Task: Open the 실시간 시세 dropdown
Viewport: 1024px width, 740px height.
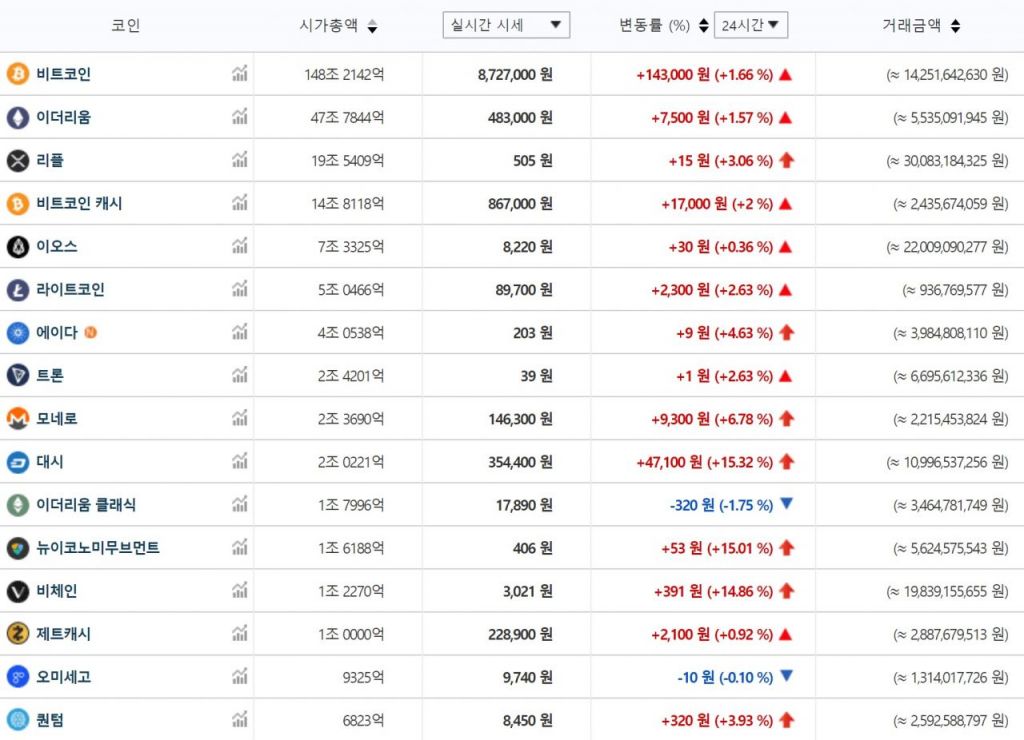Action: coord(506,26)
